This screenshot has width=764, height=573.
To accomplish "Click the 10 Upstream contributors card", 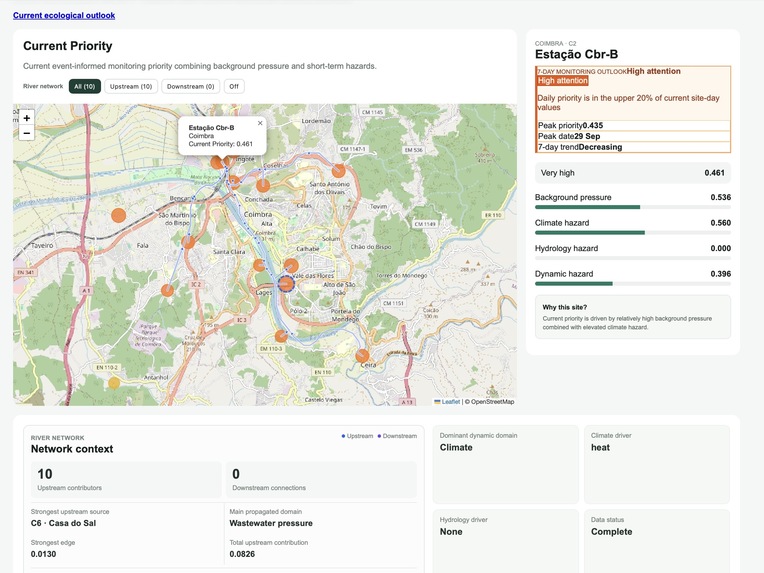I will click(x=126, y=480).
